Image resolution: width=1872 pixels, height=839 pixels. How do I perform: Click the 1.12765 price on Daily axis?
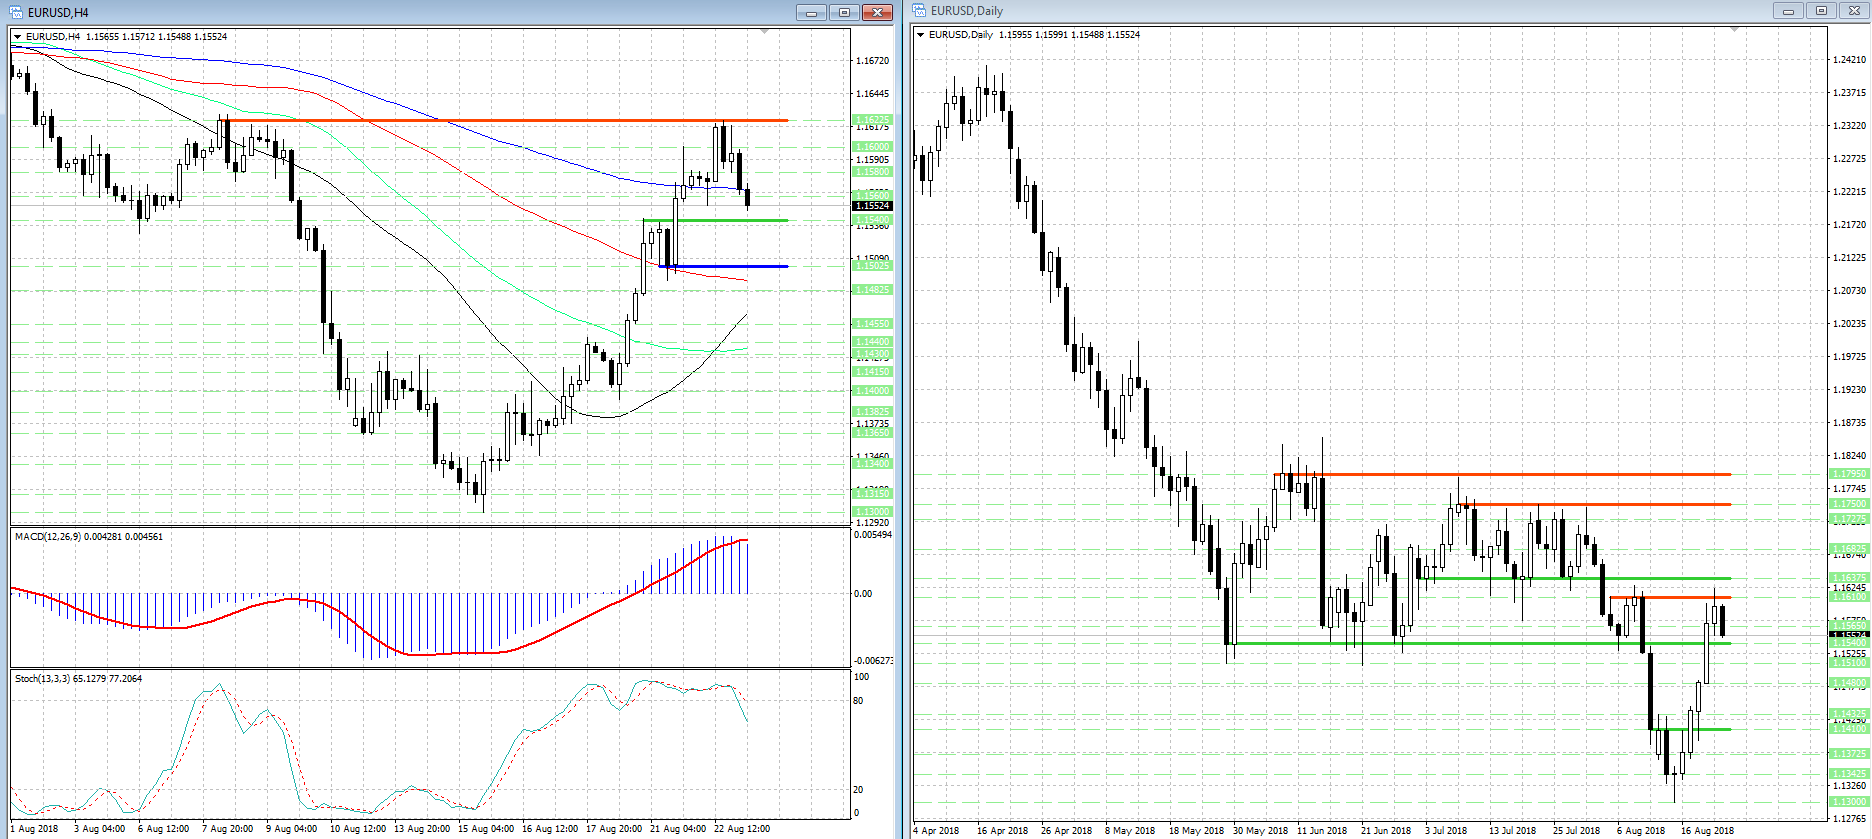coord(1849,819)
